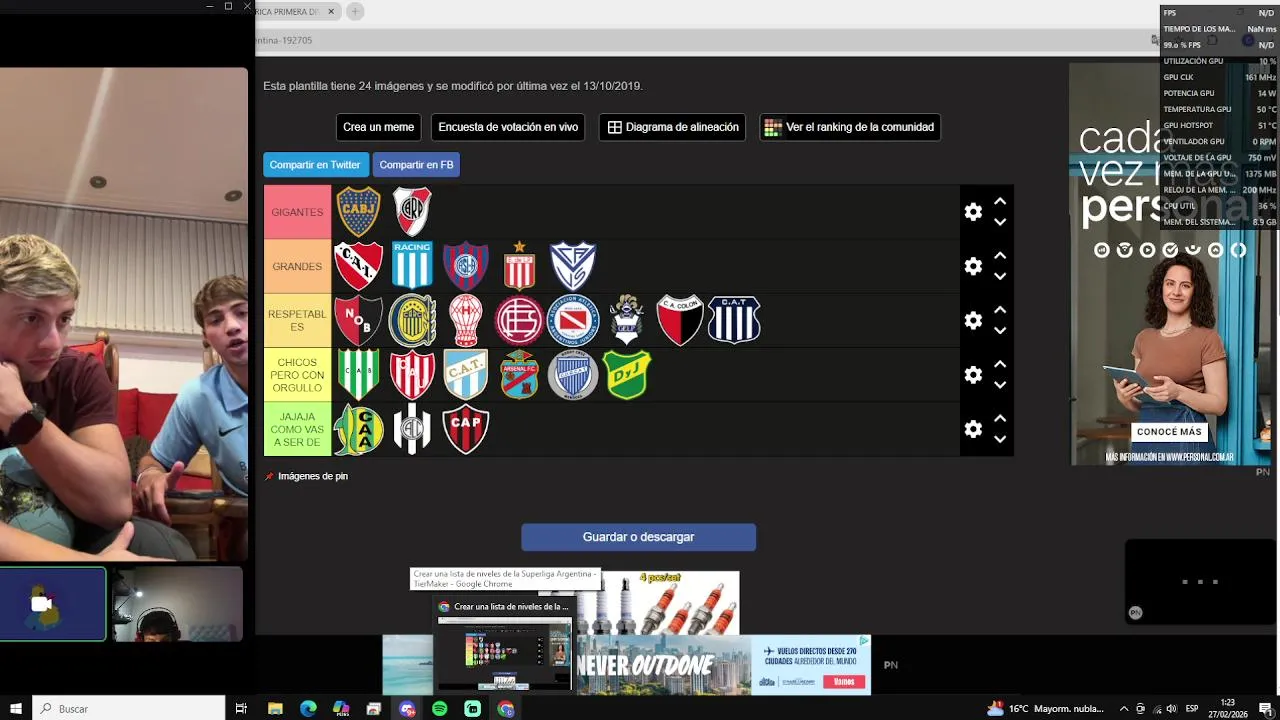Click the Gimnasia GELP crest
Screen dimensions: 1280x720
[x=627, y=320]
